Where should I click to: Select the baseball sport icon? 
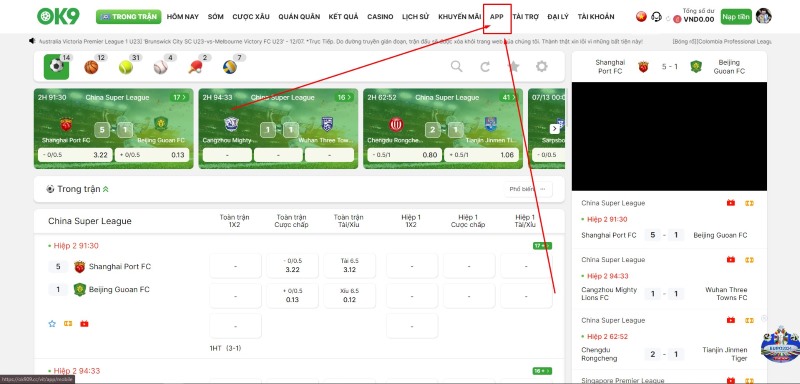[160, 67]
